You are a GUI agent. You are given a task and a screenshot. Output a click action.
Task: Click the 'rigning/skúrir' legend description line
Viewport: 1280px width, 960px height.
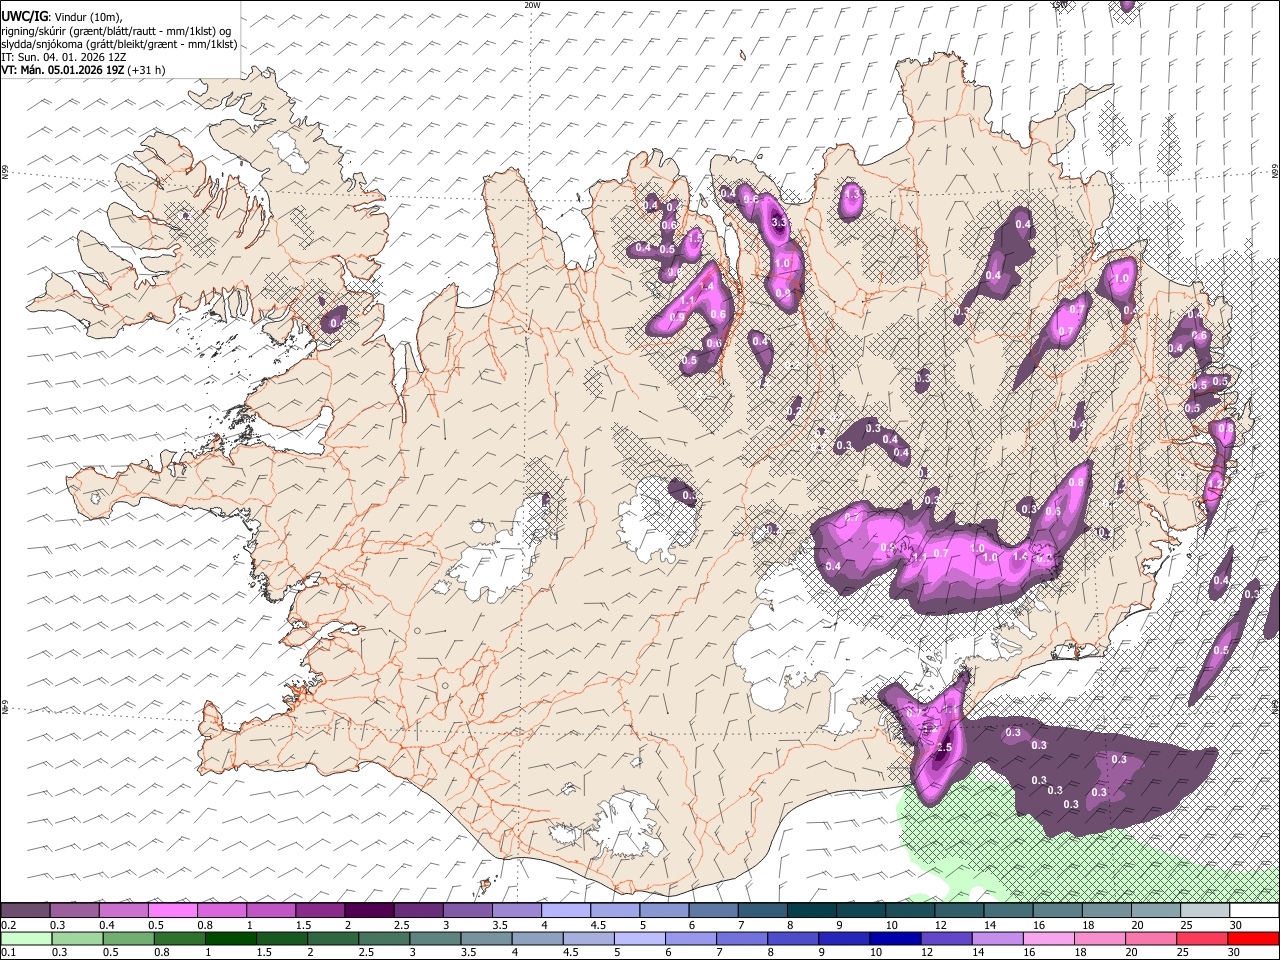point(116,31)
